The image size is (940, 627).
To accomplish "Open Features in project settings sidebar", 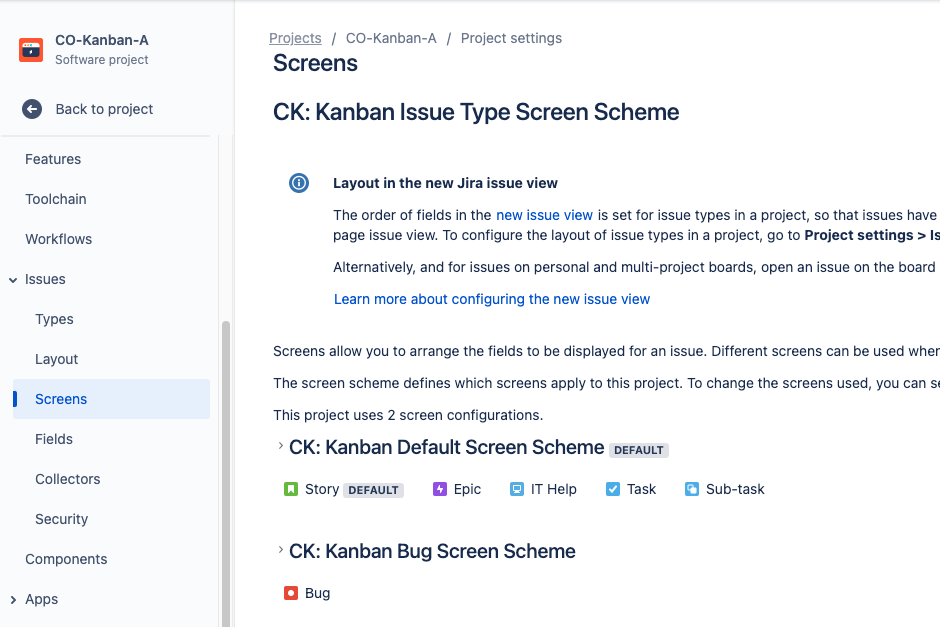I will [x=53, y=159].
